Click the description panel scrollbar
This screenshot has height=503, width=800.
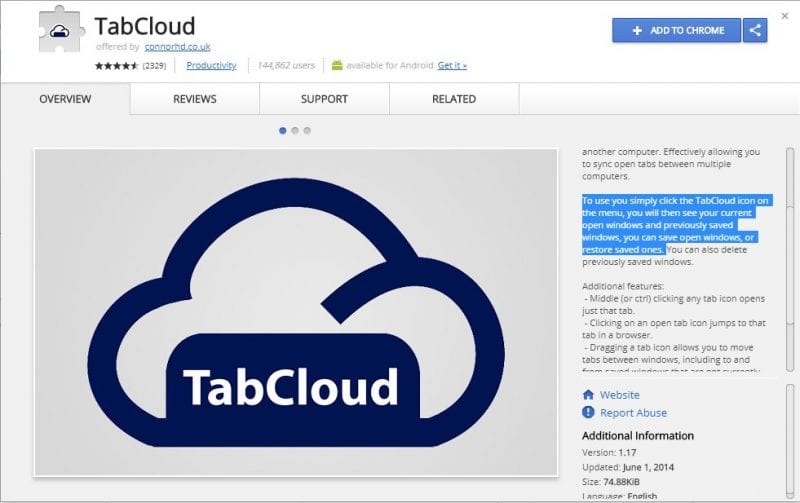pos(790,259)
